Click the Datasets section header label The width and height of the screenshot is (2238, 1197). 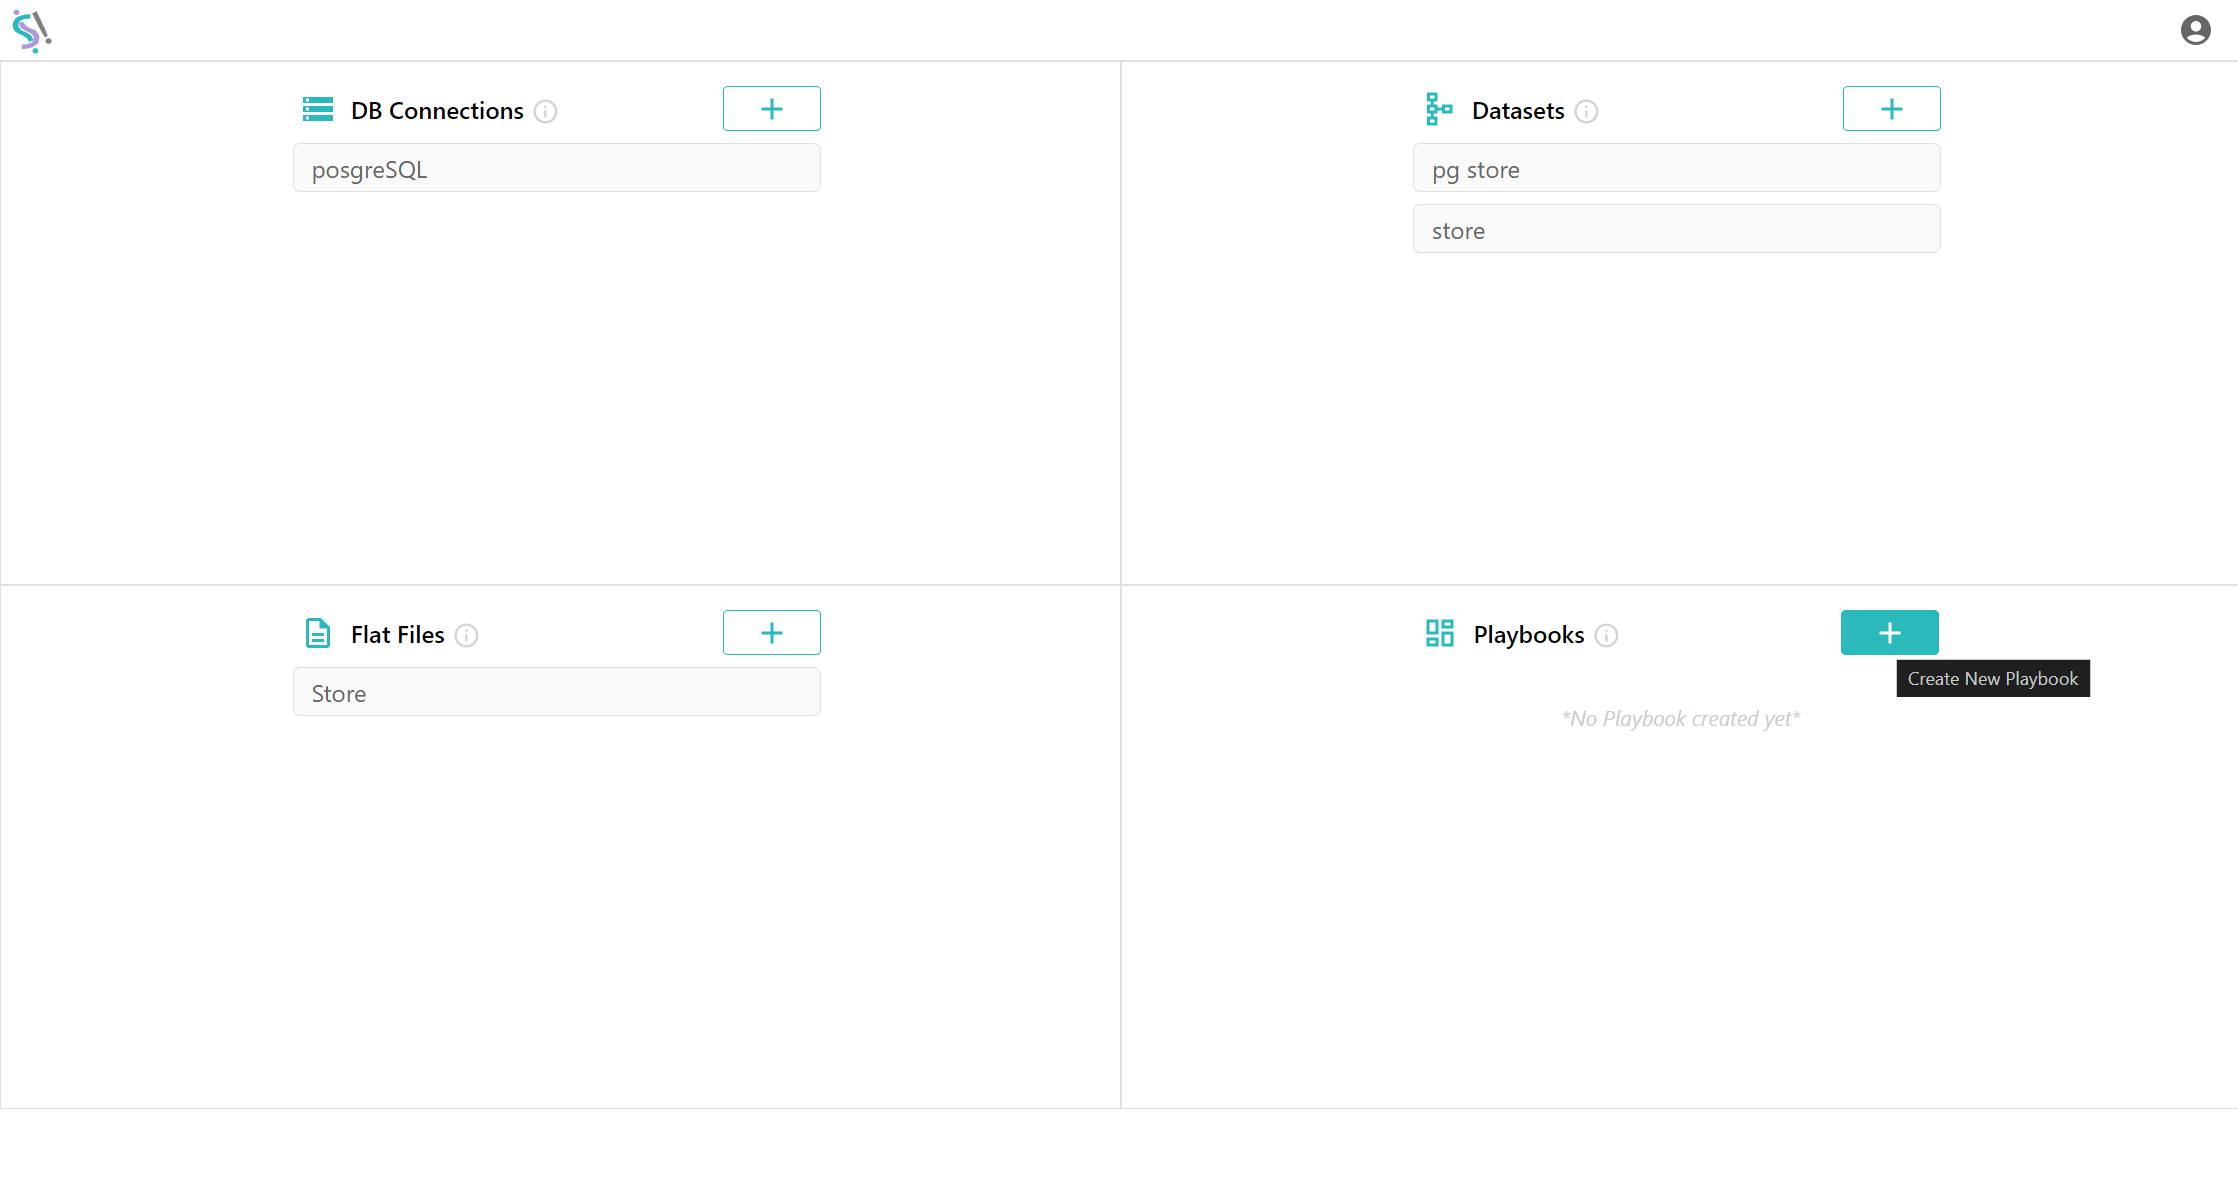click(x=1517, y=109)
